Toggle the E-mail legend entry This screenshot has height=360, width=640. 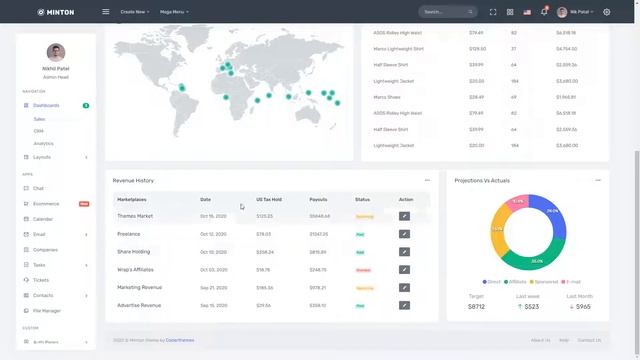click(571, 282)
